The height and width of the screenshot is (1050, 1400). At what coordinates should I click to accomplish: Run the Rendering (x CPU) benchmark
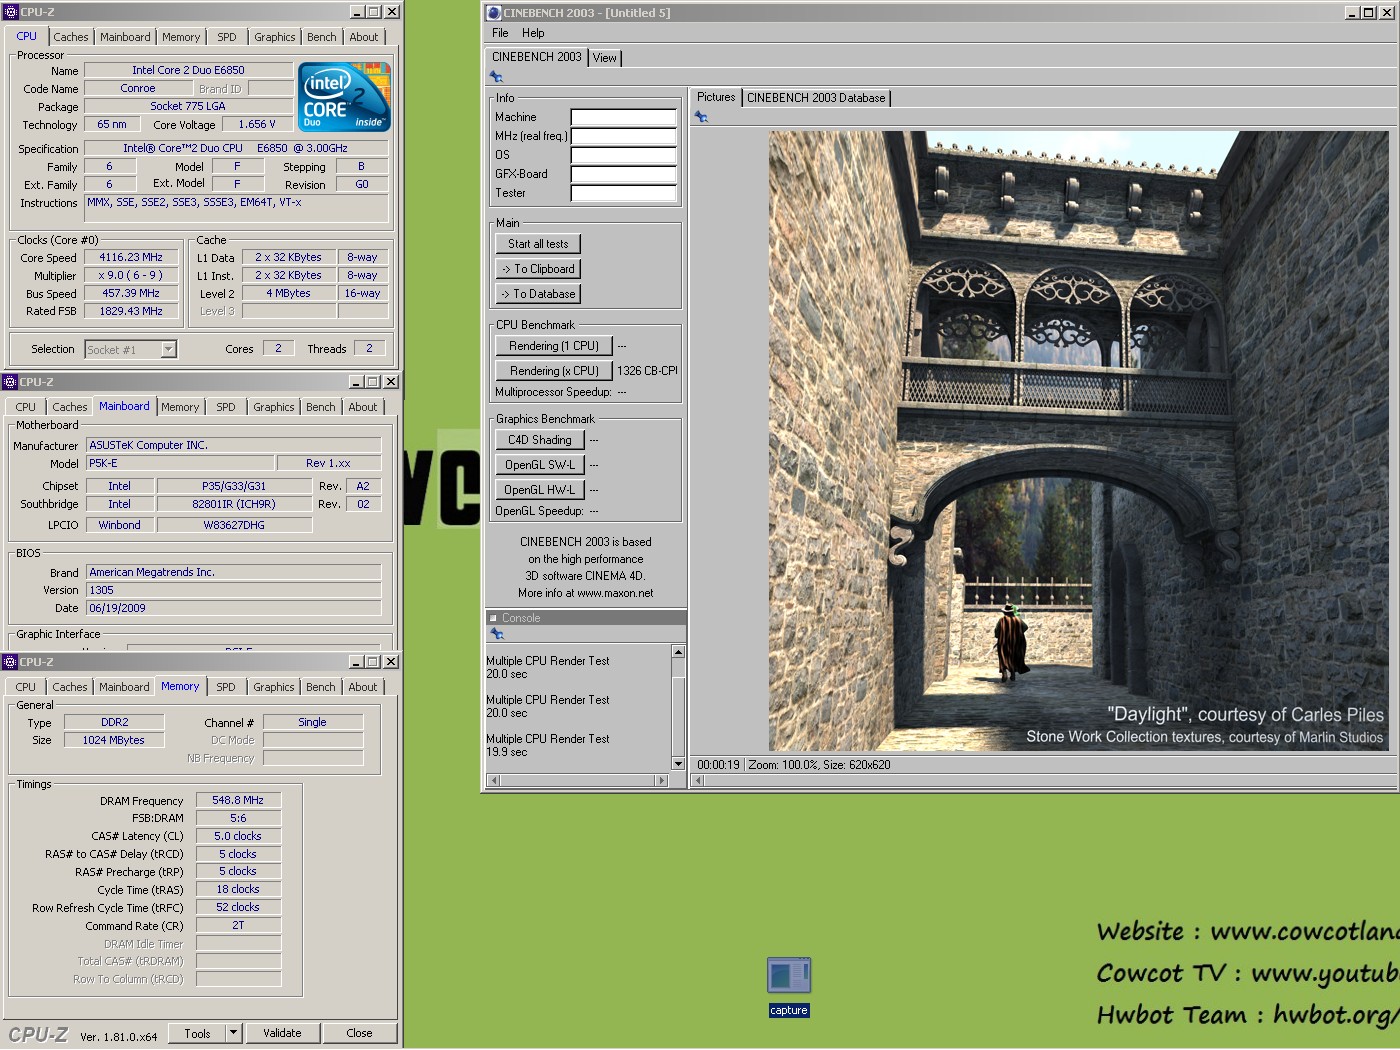(554, 371)
